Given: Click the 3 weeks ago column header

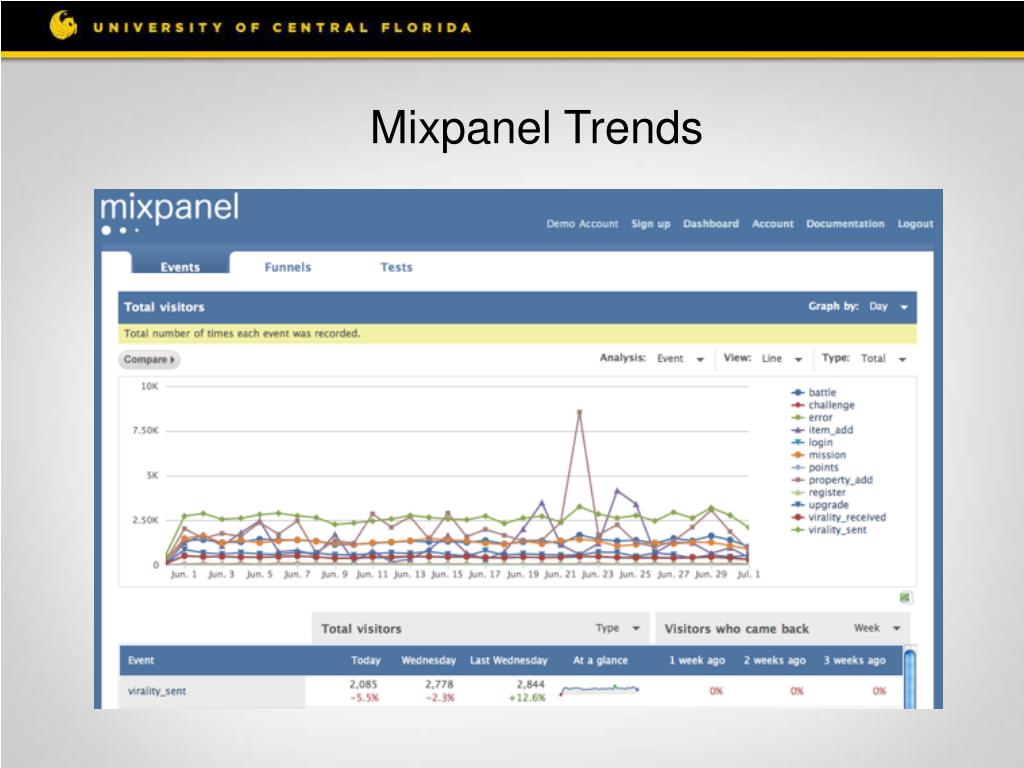Looking at the screenshot, I should pos(854,660).
